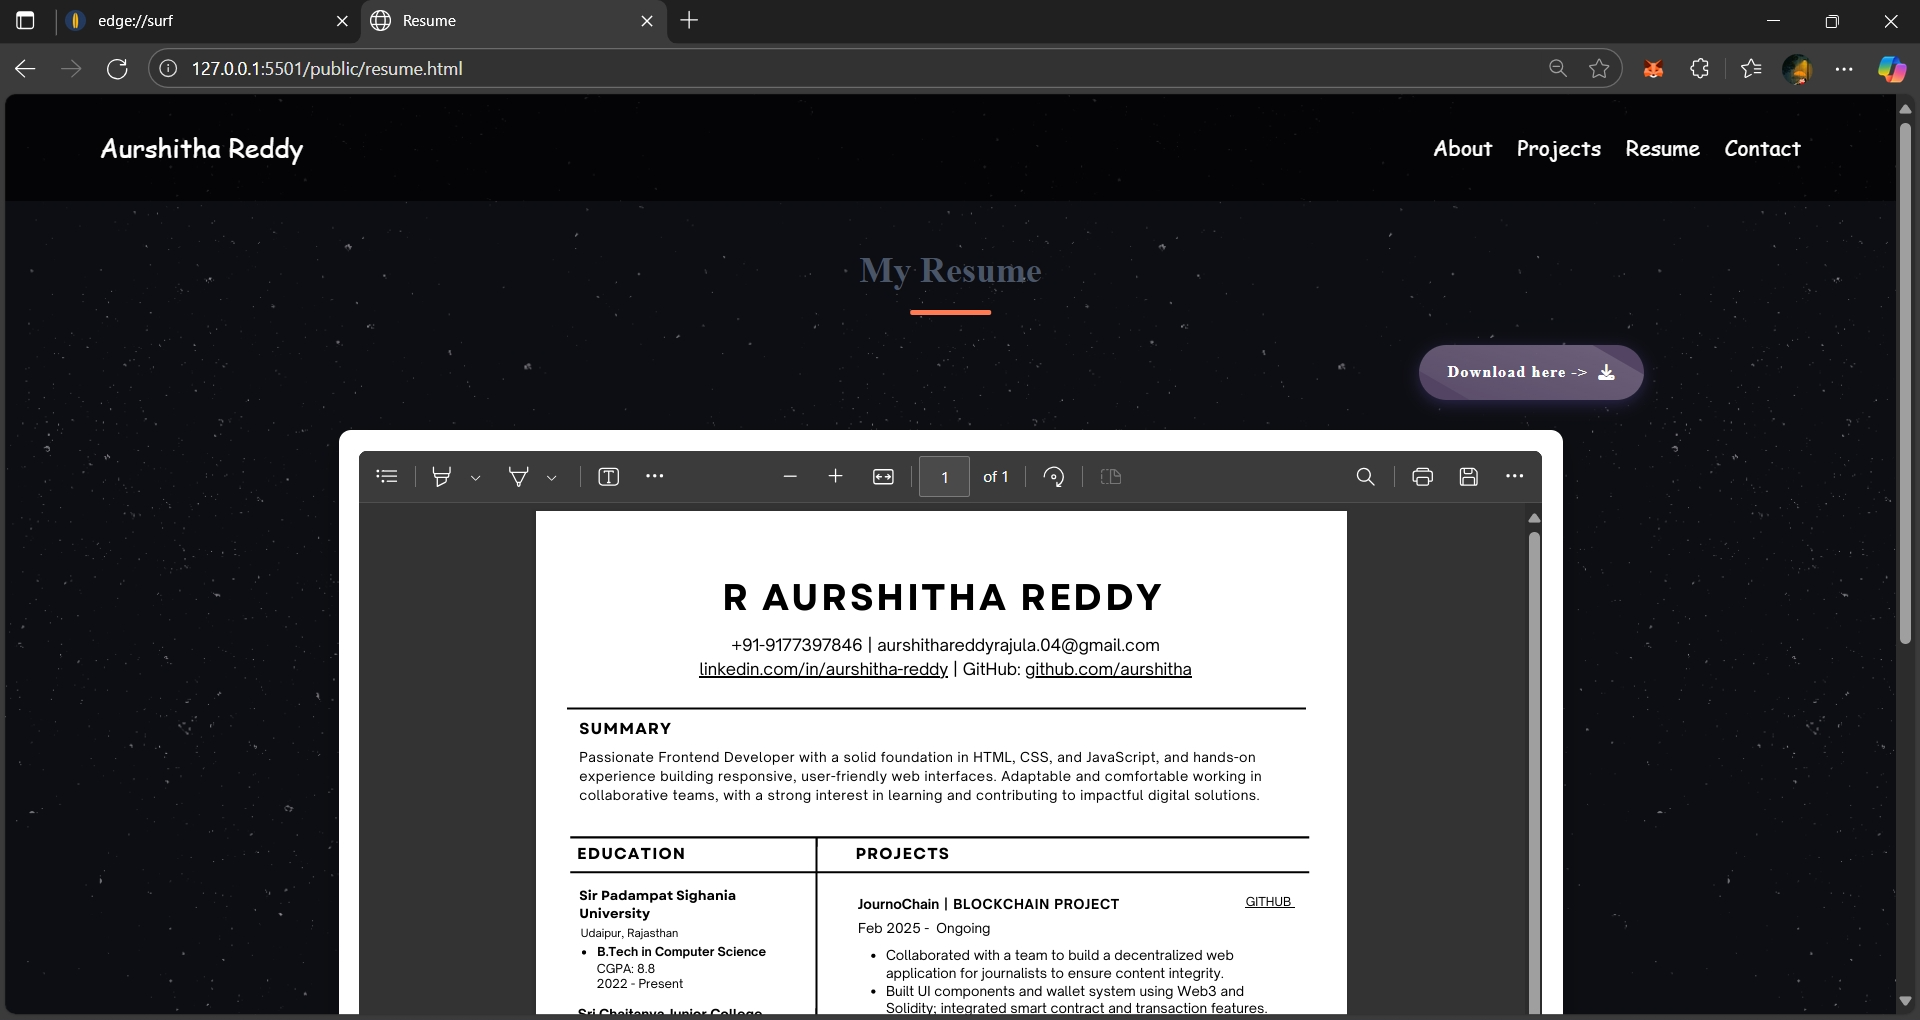Viewport: 1920px width, 1020px height.
Task: Print the resume PDF
Action: [x=1422, y=477]
